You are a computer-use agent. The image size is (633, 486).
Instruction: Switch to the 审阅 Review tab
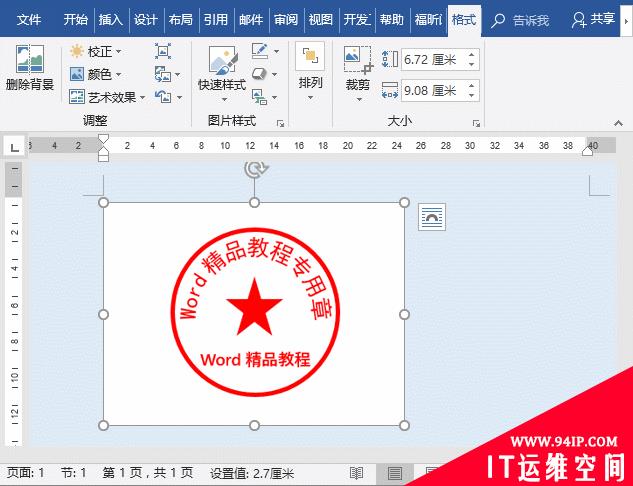(286, 19)
